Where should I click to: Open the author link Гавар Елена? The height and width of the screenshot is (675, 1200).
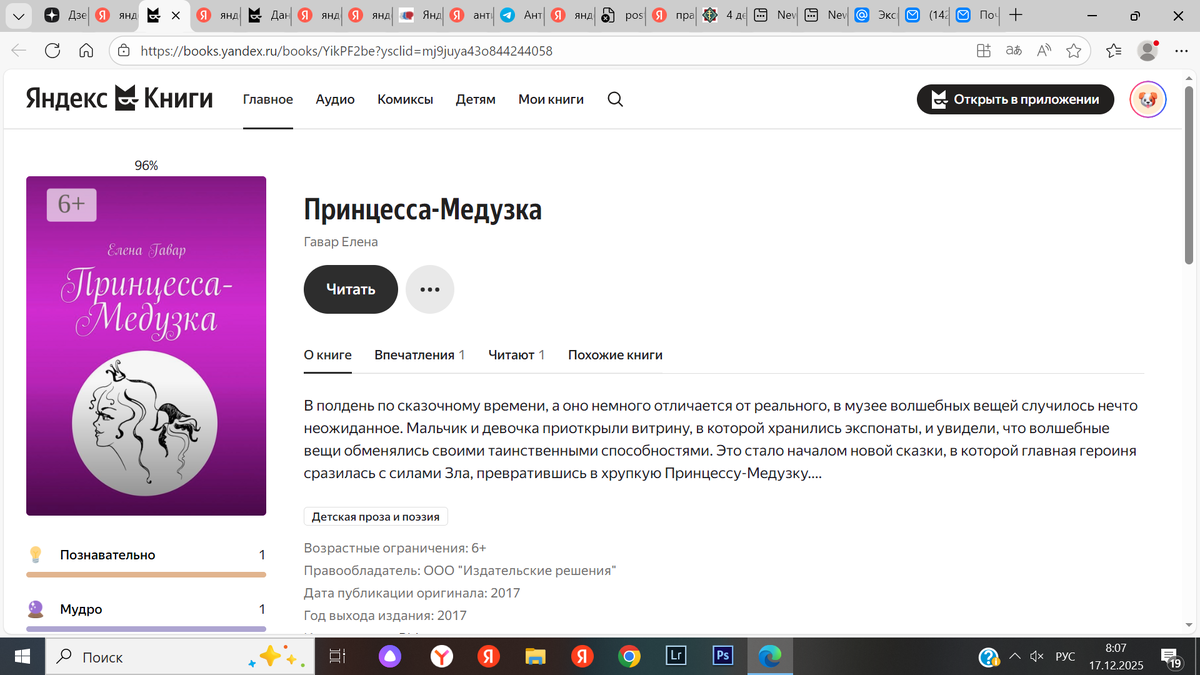pos(341,242)
